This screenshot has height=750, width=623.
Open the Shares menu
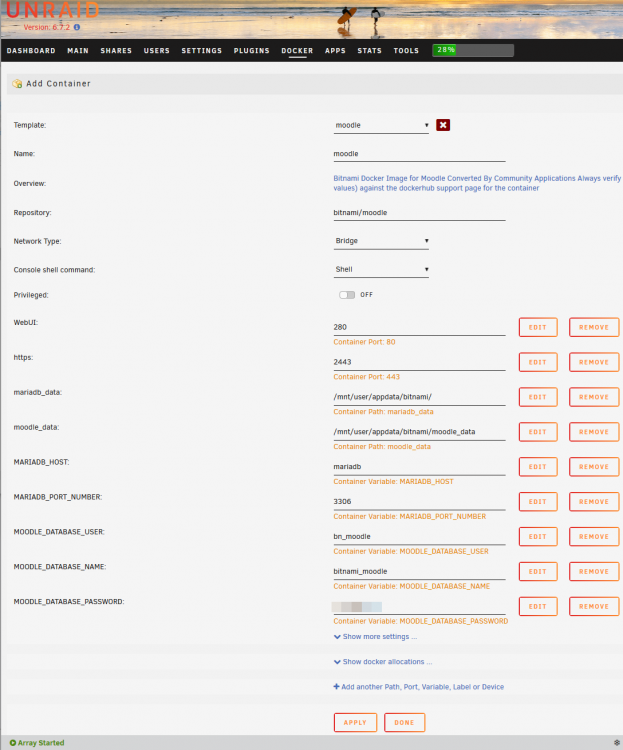(116, 51)
